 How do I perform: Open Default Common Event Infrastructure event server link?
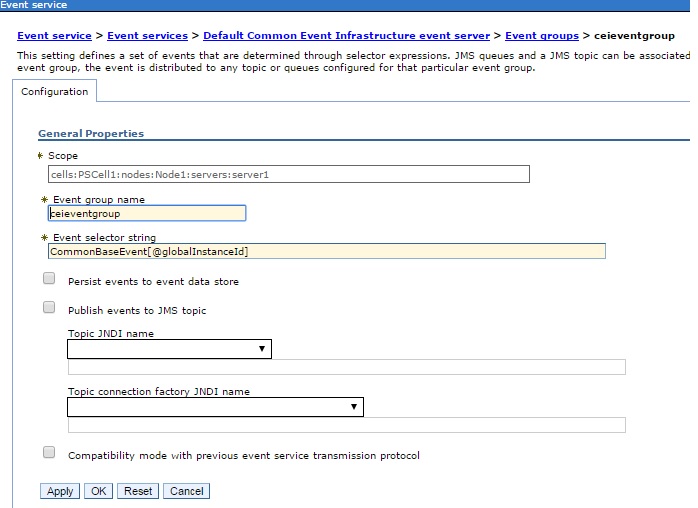(346, 36)
